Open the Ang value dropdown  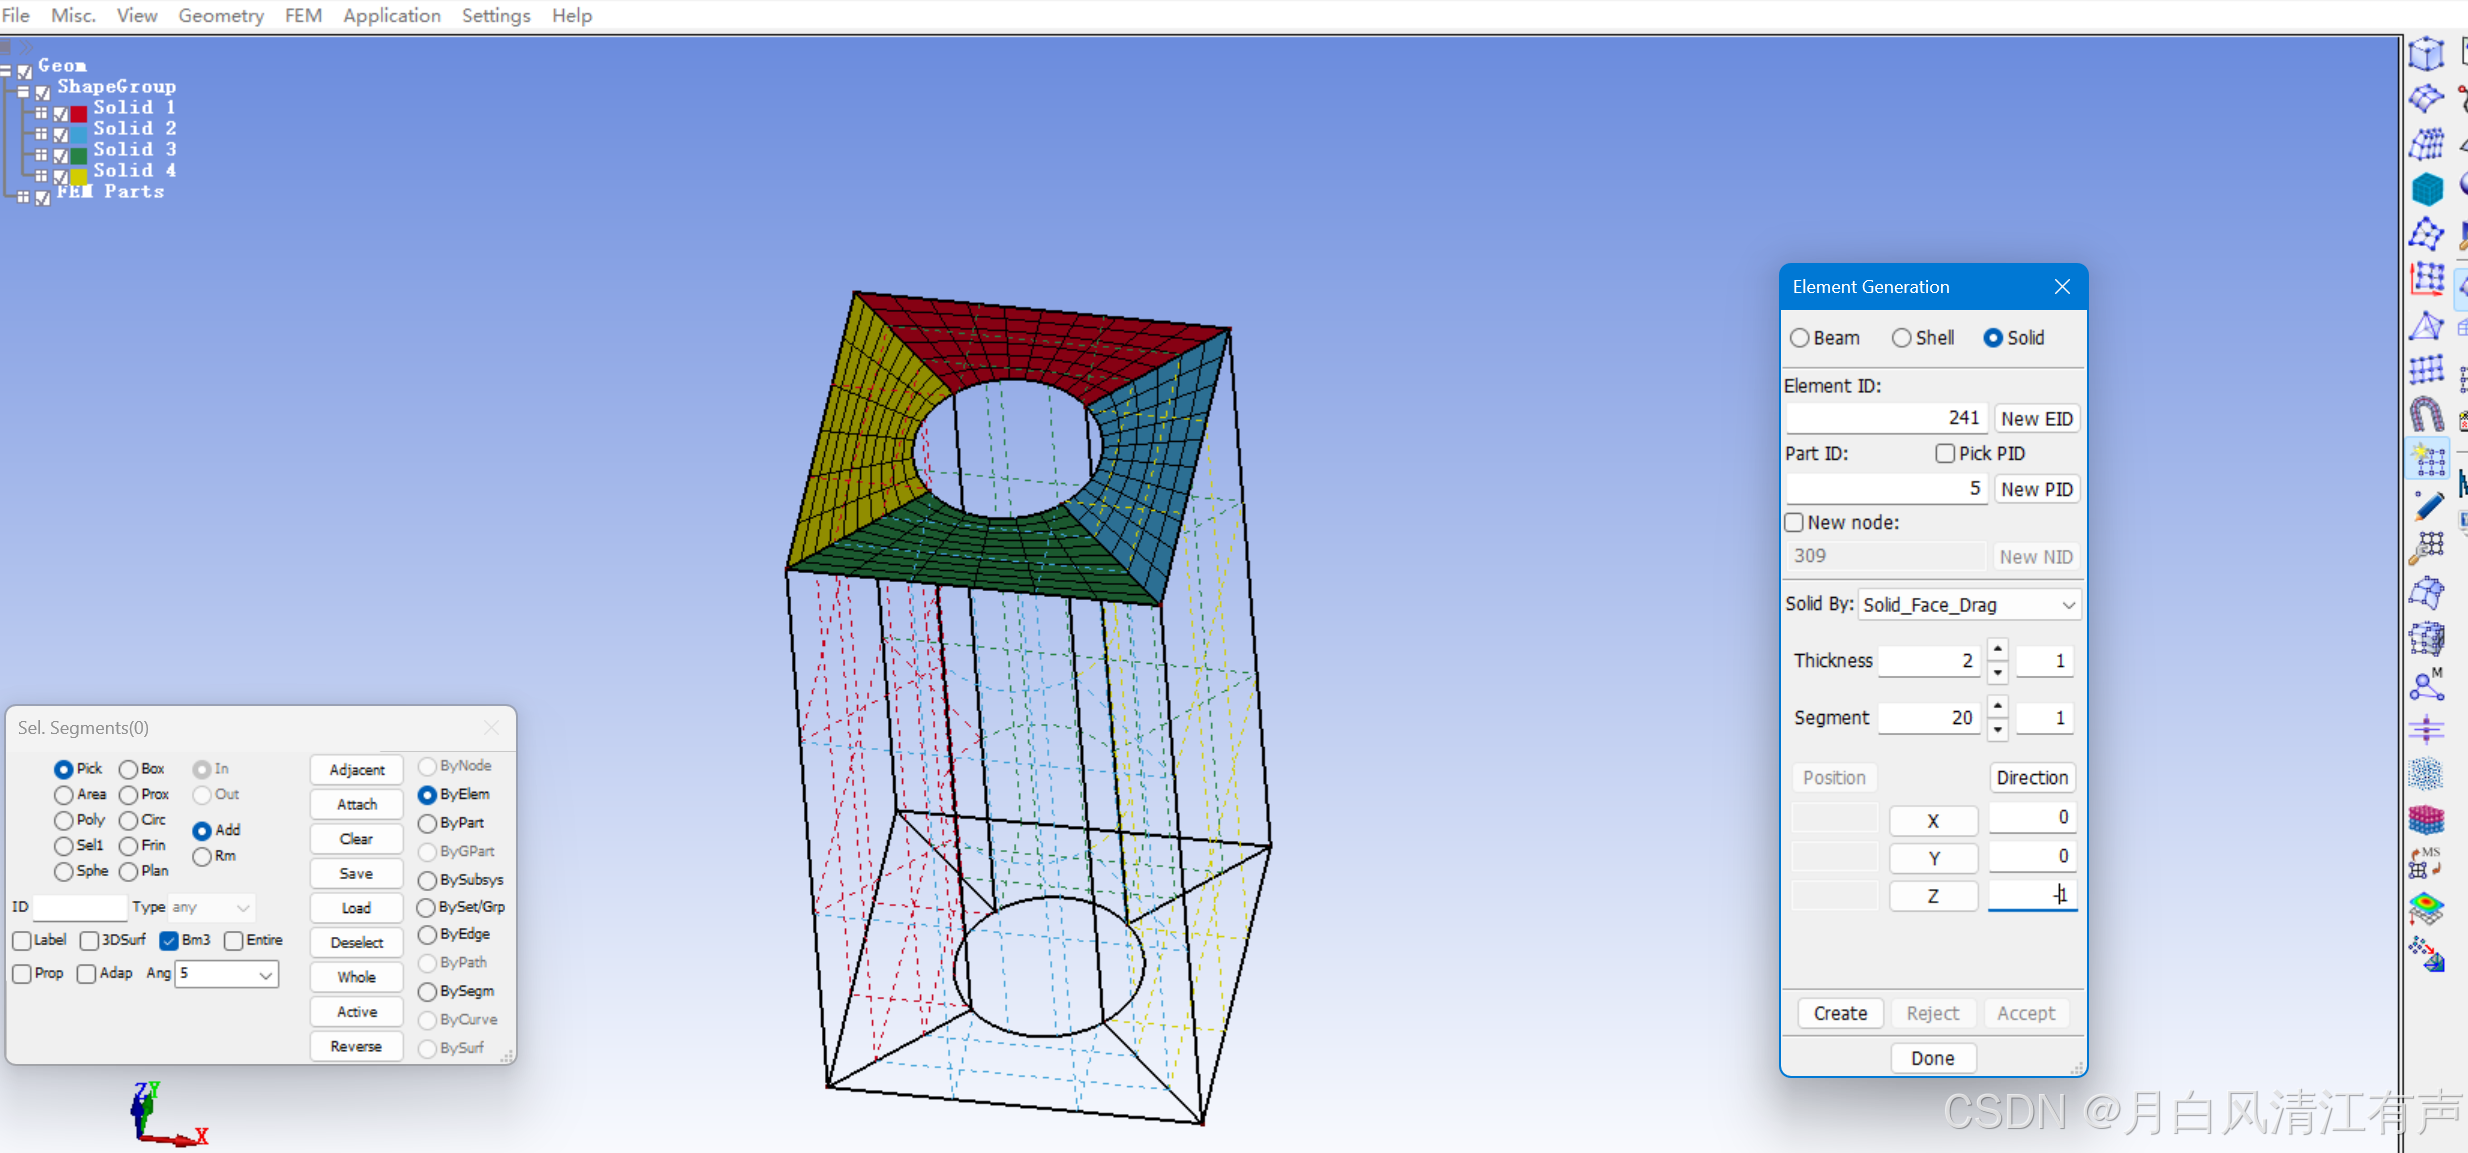(x=265, y=974)
